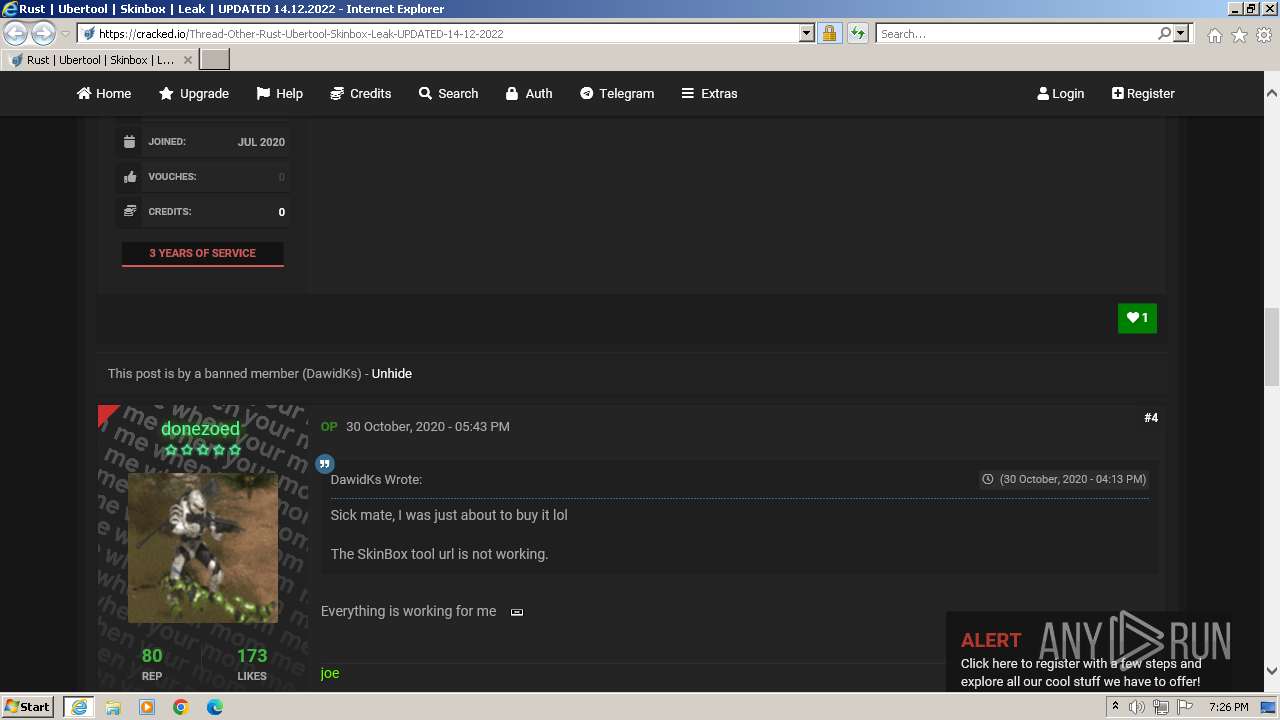The width and height of the screenshot is (1280, 720).
Task: Click the five star rank under donezoed
Action: 203,450
